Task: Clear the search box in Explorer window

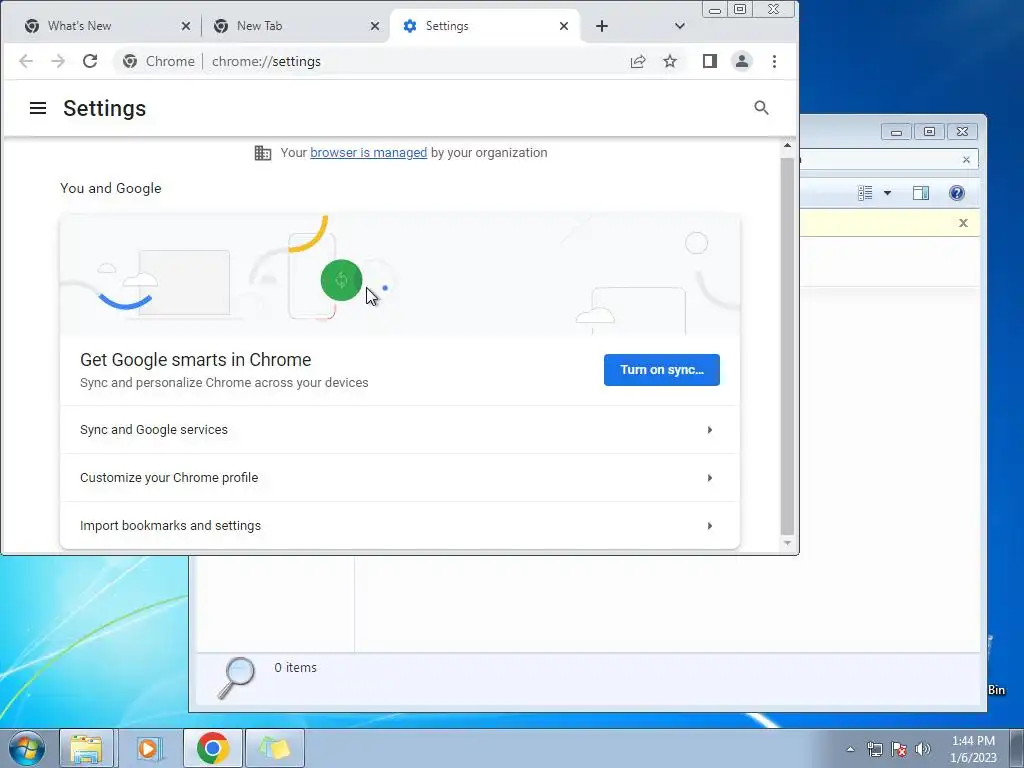Action: click(967, 160)
